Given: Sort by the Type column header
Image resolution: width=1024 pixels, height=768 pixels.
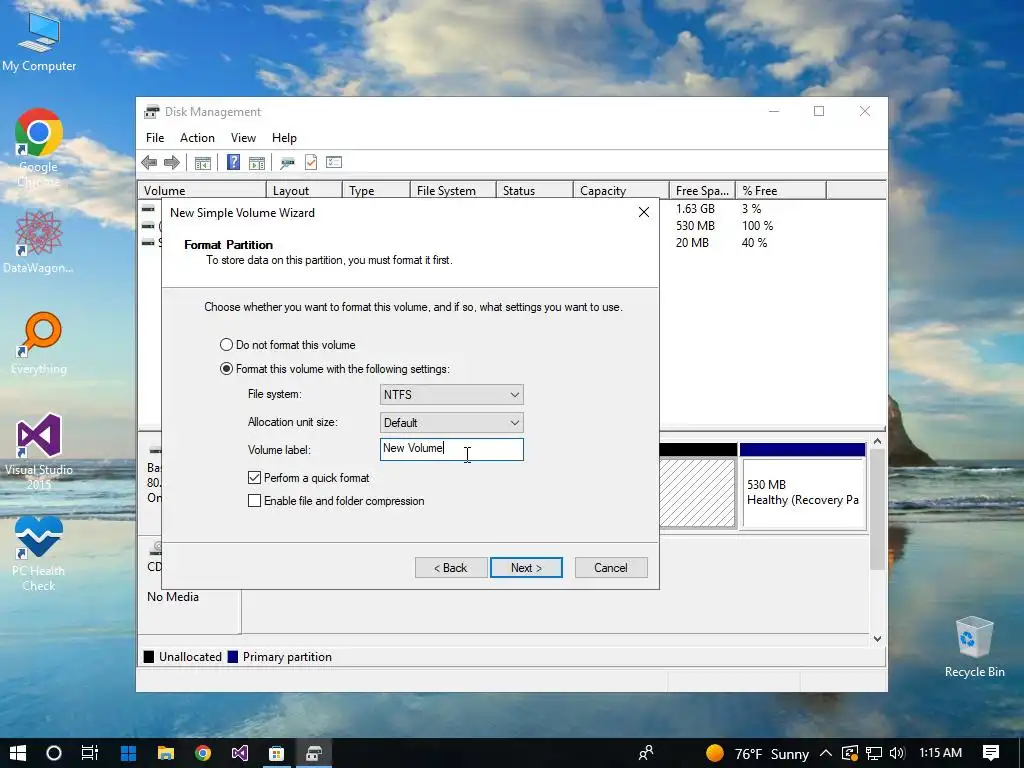Looking at the screenshot, I should (x=376, y=191).
